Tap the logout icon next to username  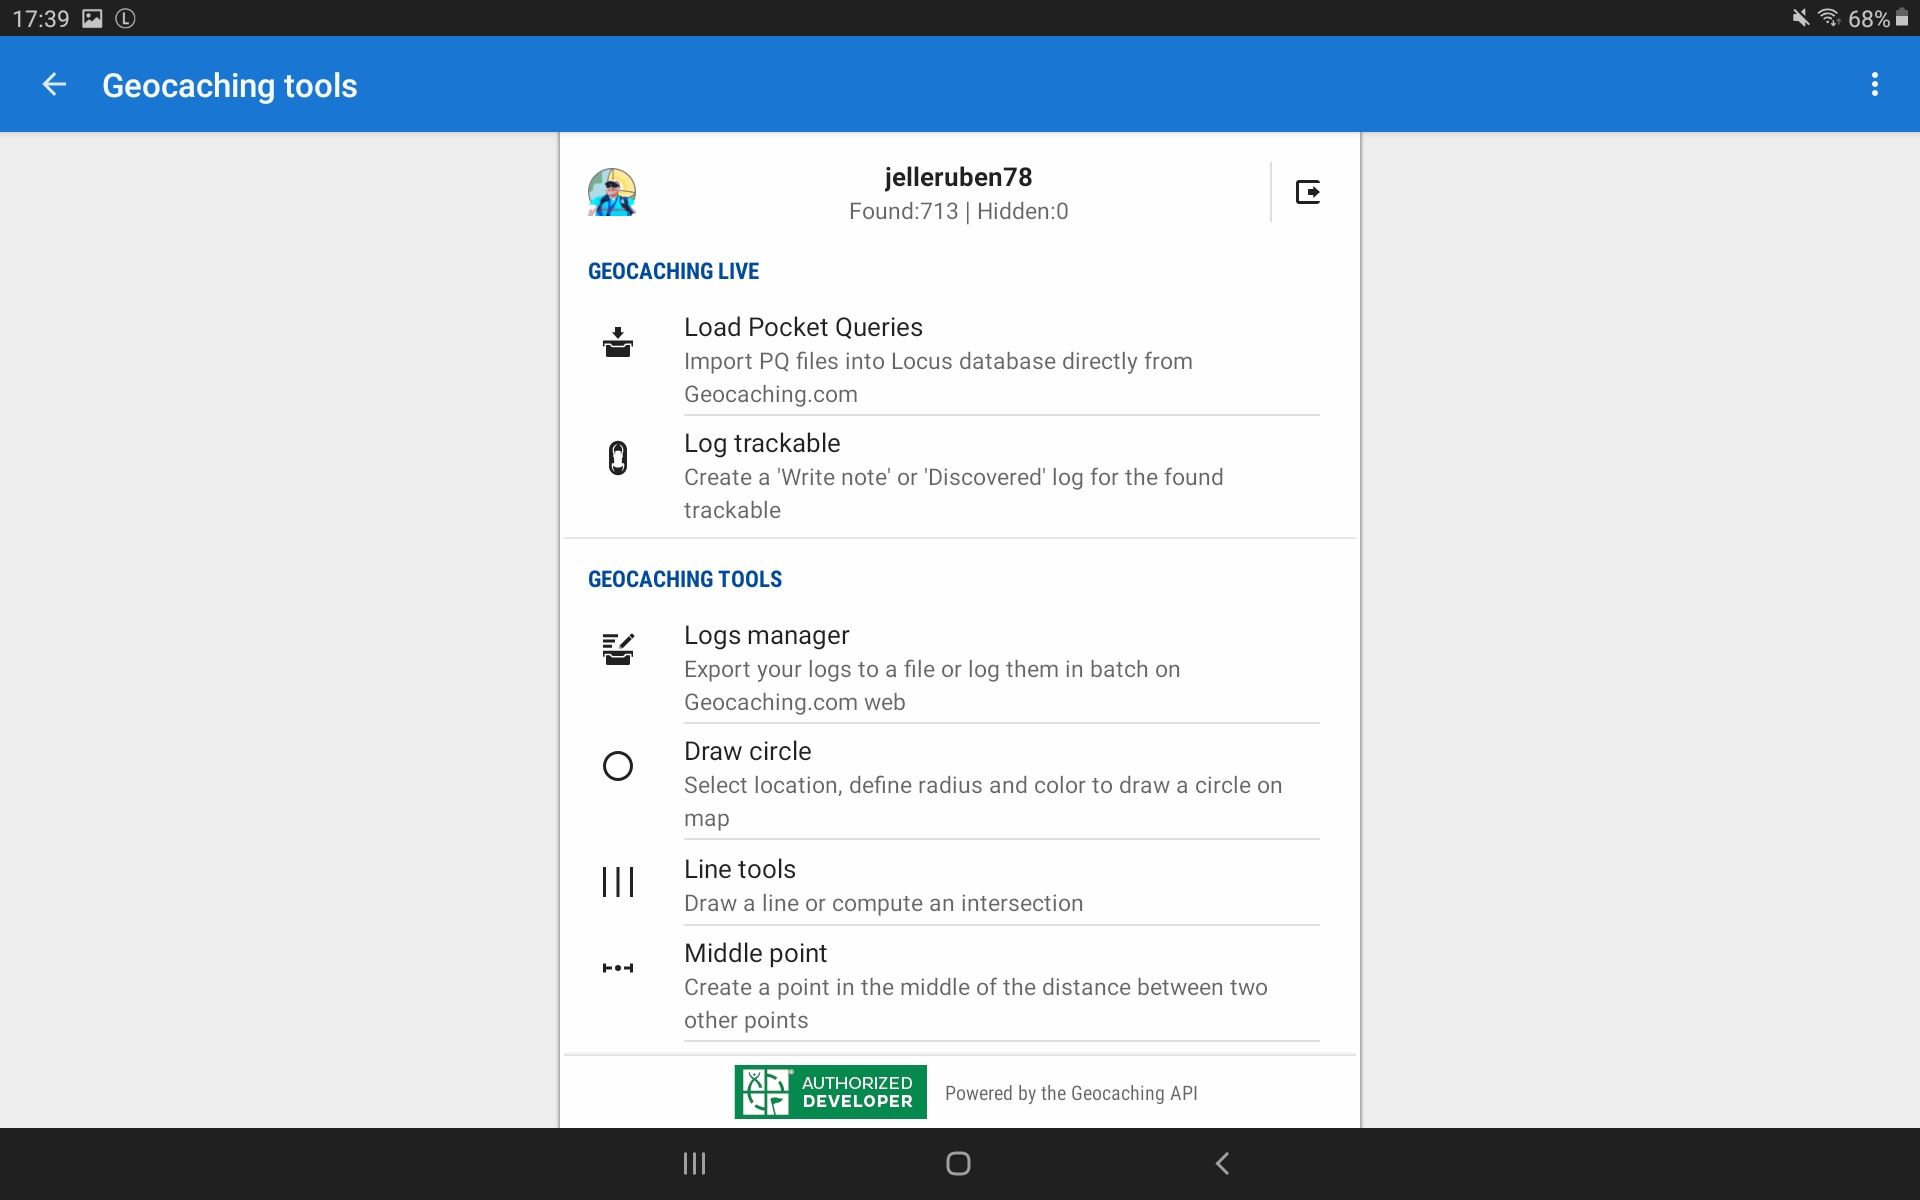pos(1307,192)
